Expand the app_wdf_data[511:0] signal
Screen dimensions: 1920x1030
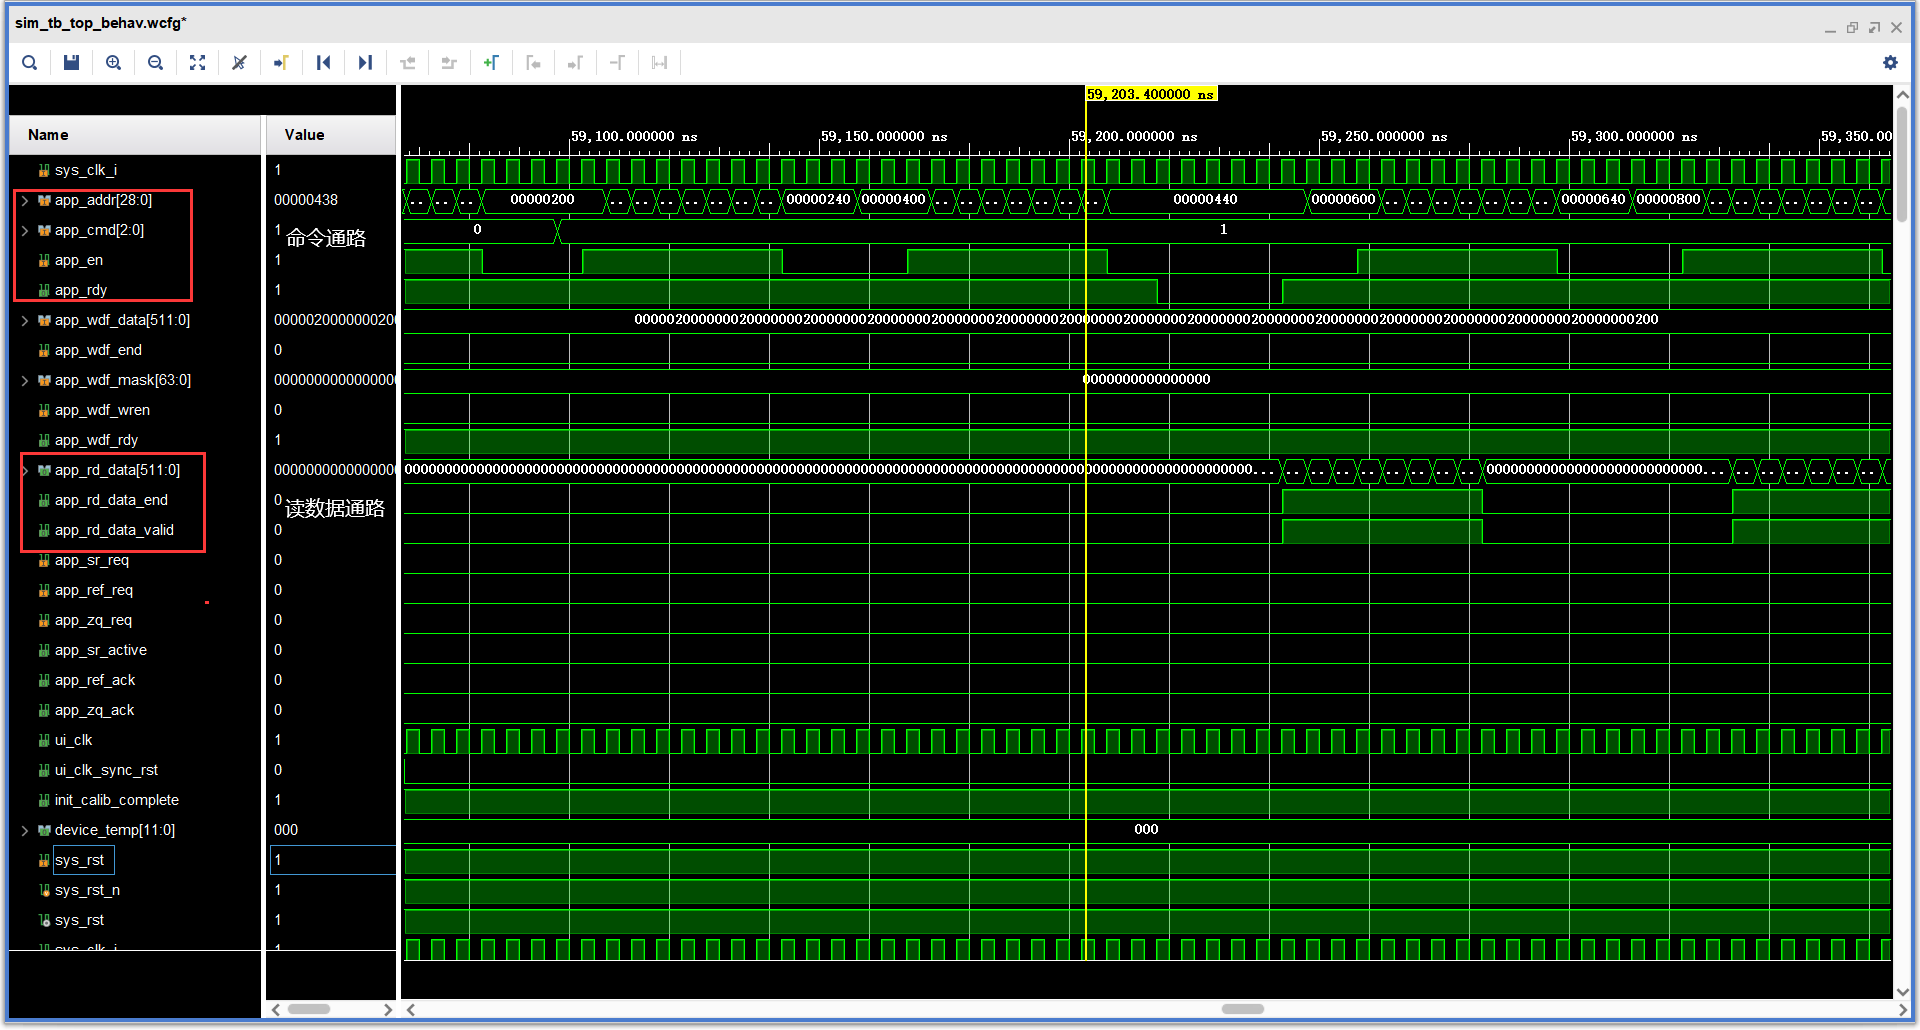pyautogui.click(x=25, y=320)
